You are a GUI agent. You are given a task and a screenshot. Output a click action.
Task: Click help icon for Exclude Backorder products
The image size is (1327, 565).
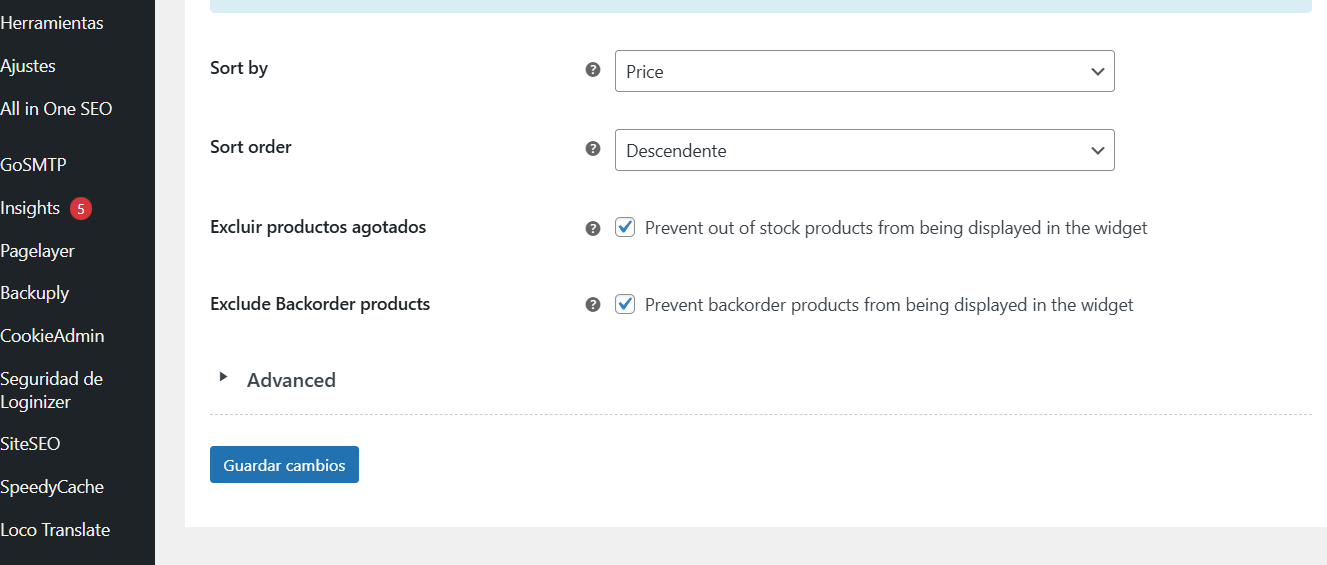593,305
